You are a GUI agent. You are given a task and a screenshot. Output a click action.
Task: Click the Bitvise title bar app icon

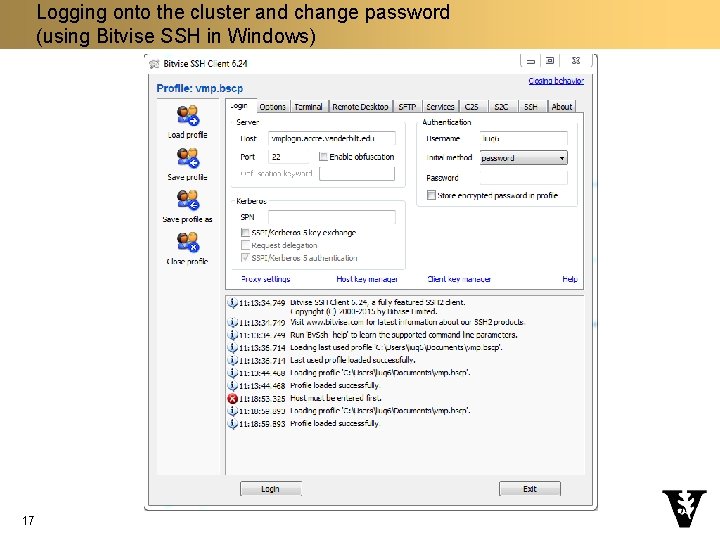tap(154, 64)
